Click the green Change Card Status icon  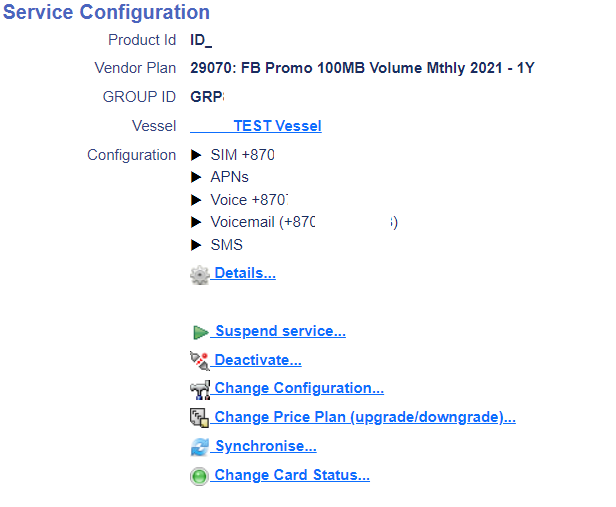point(200,476)
